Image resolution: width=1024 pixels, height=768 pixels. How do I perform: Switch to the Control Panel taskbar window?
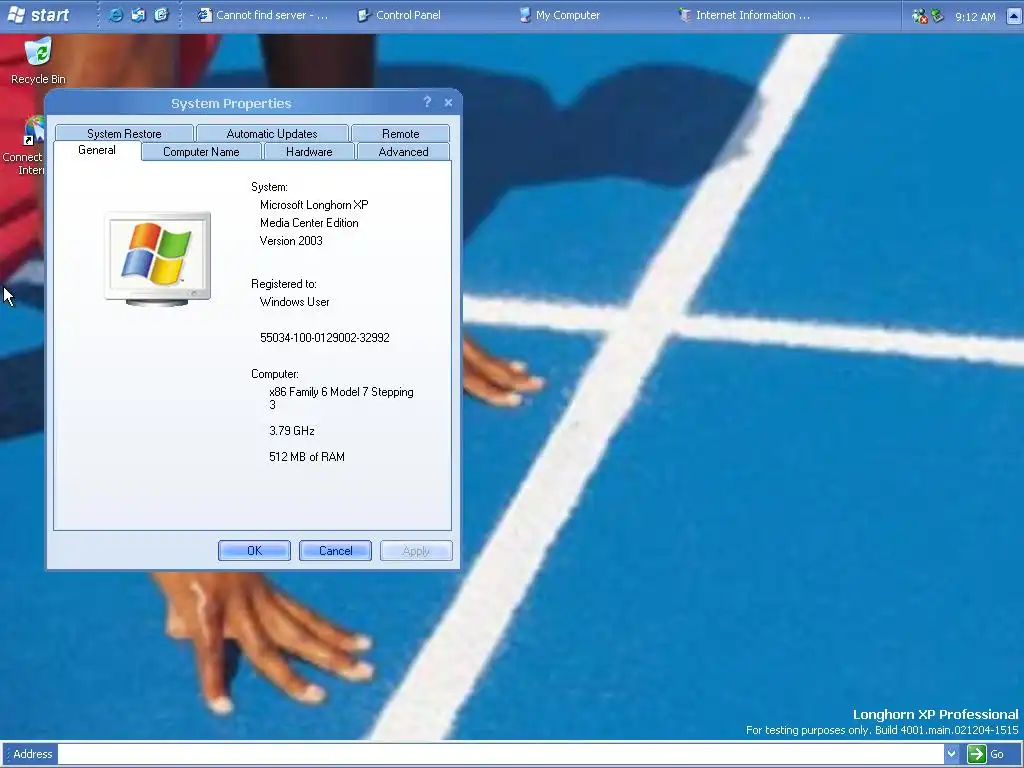pyautogui.click(x=400, y=15)
